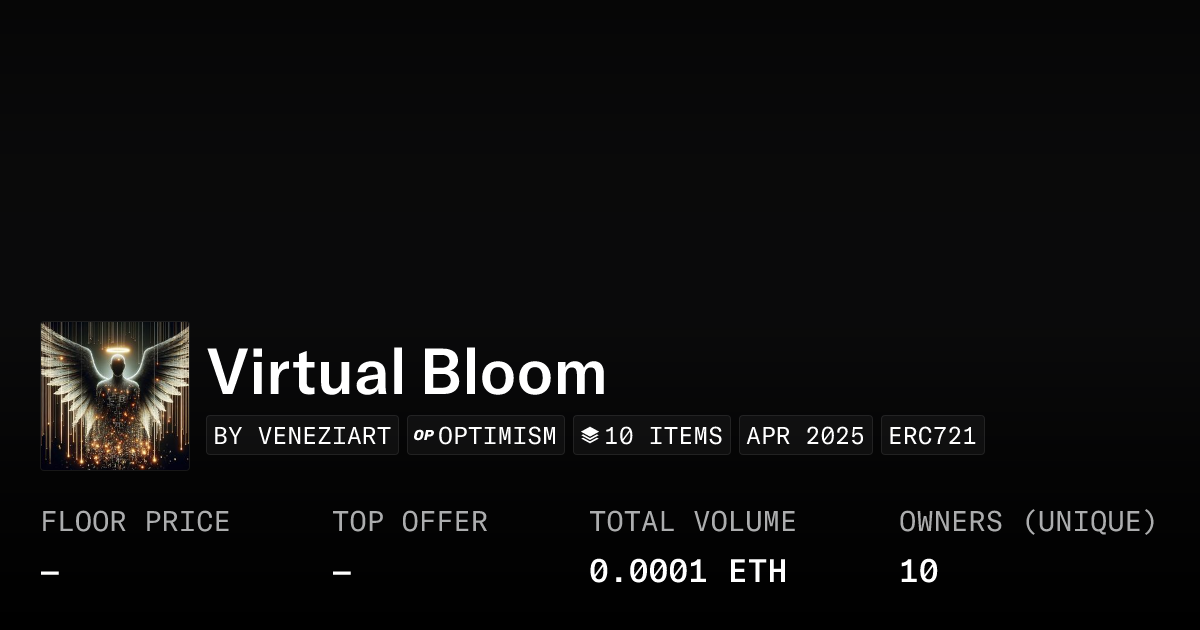Select the APR 2025 date badge

pos(805,436)
